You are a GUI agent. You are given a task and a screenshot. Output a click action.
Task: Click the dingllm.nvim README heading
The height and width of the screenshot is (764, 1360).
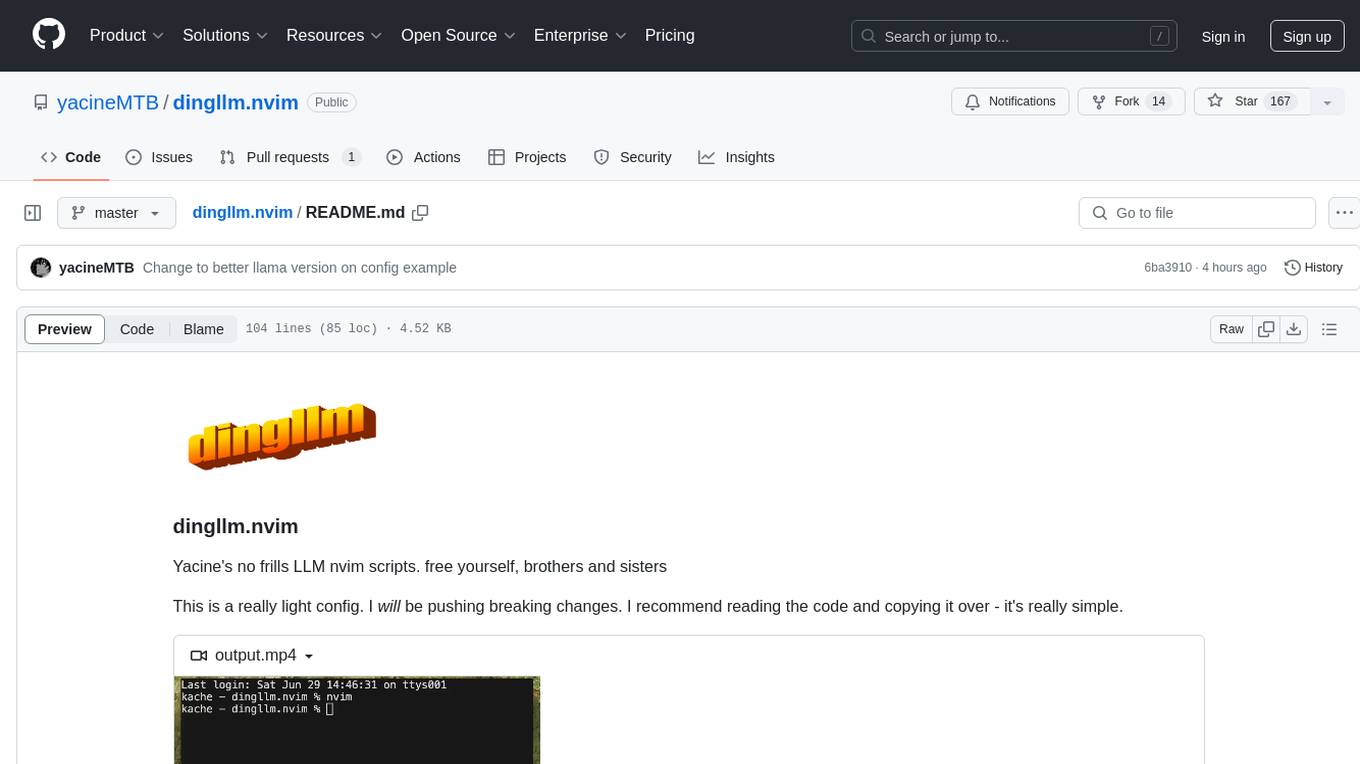click(236, 526)
